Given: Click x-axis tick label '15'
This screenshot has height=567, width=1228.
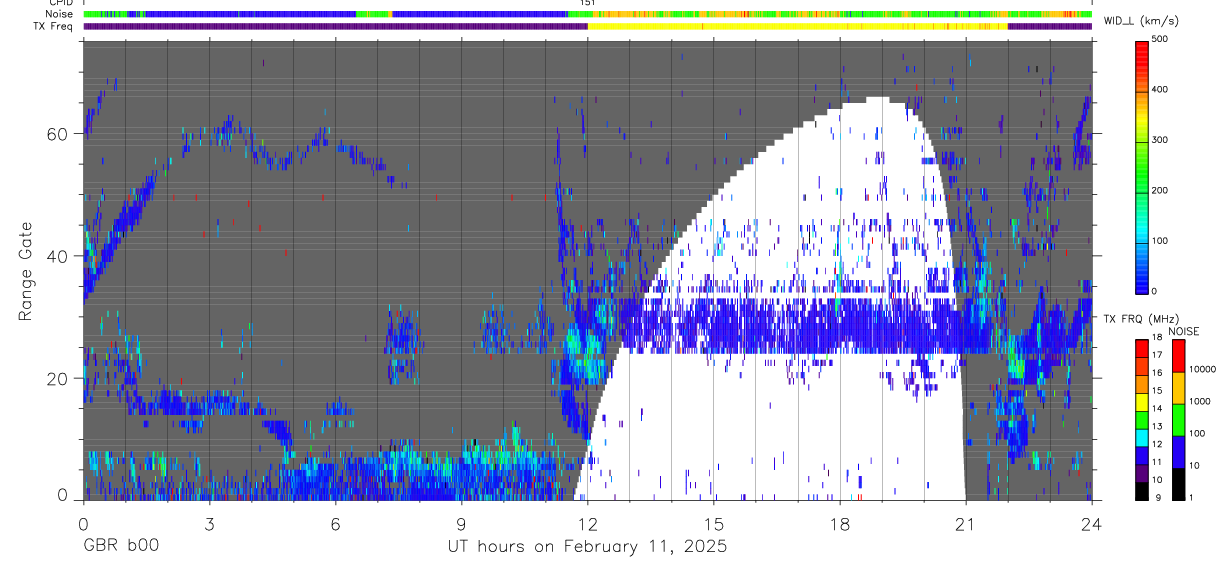Looking at the screenshot, I should 713,523.
